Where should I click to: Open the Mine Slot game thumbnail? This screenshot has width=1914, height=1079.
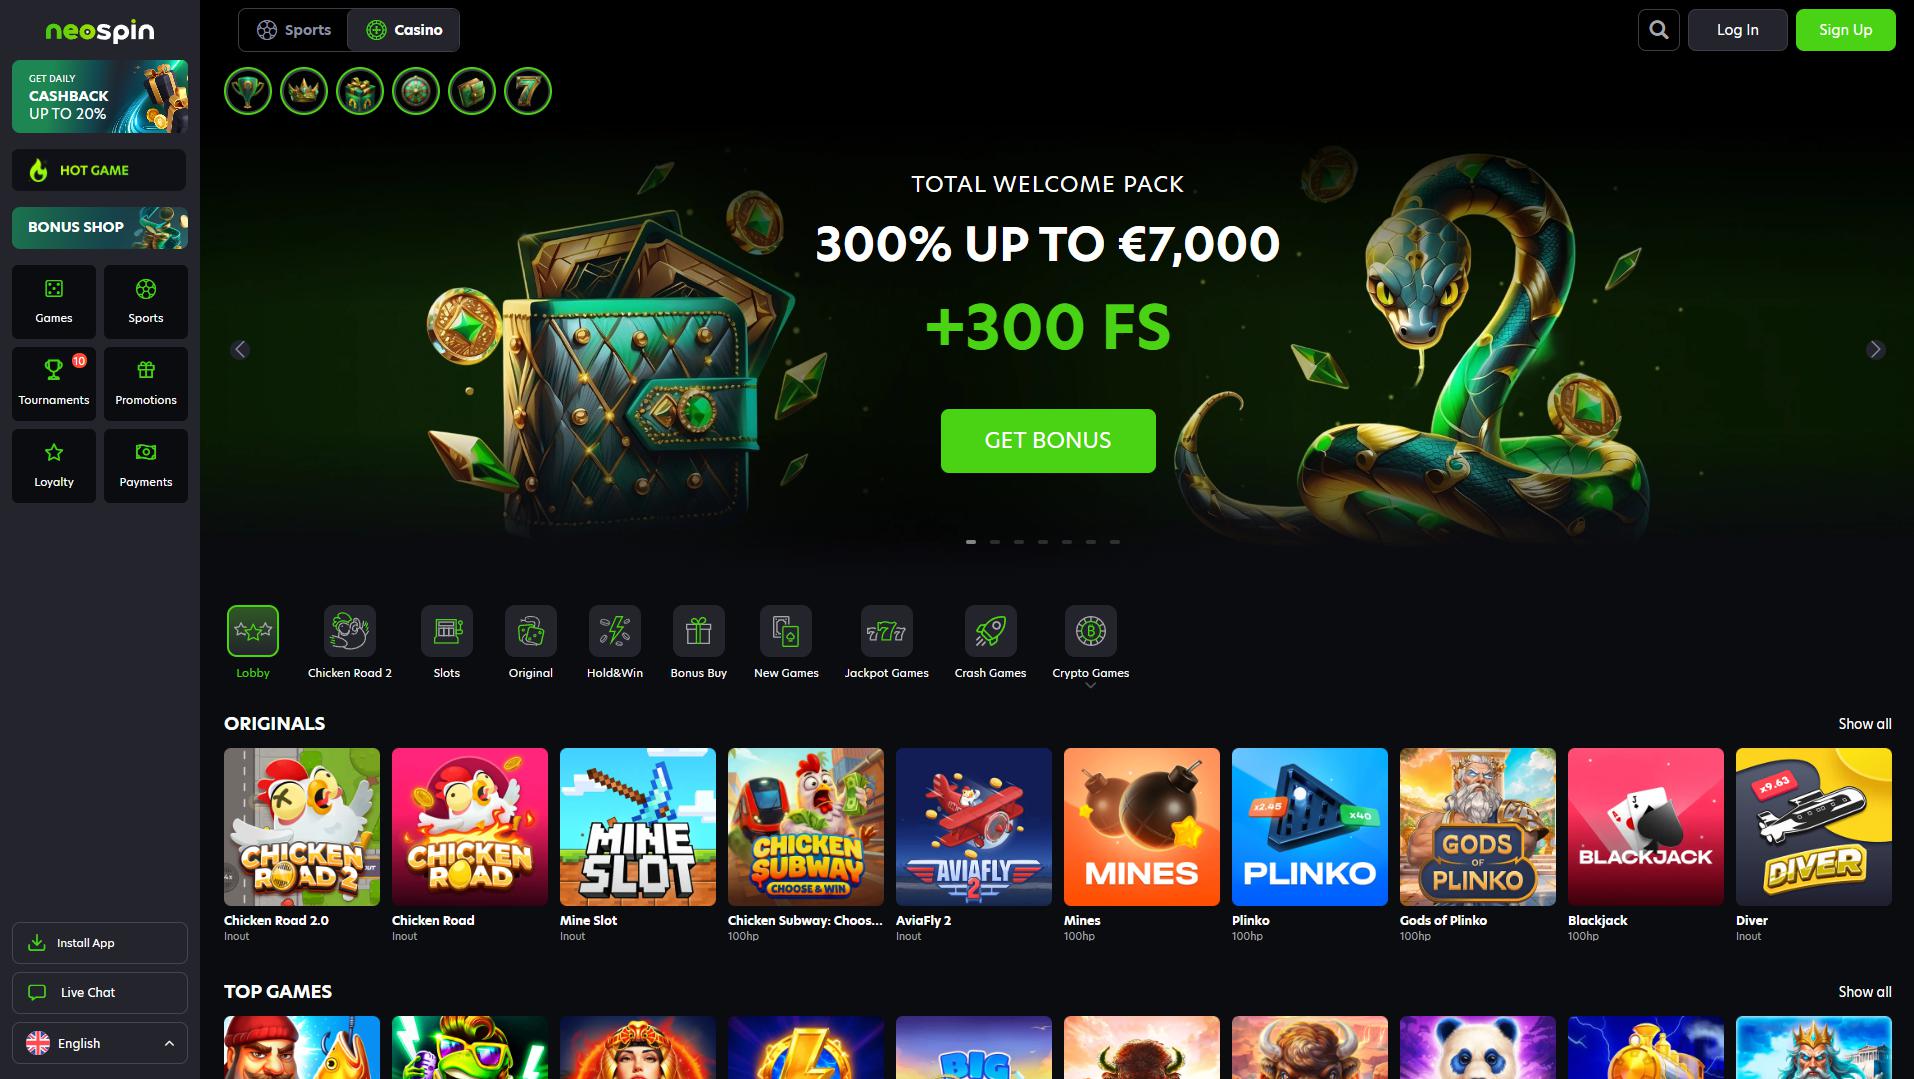638,827
